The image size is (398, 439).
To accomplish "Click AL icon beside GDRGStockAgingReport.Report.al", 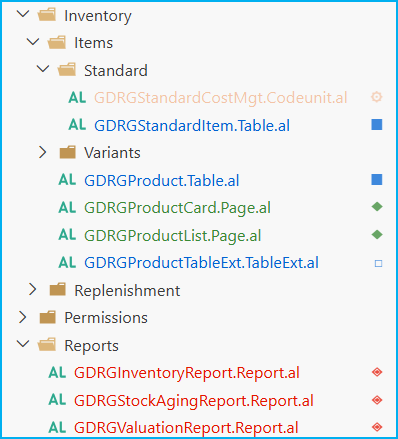I will click(57, 400).
